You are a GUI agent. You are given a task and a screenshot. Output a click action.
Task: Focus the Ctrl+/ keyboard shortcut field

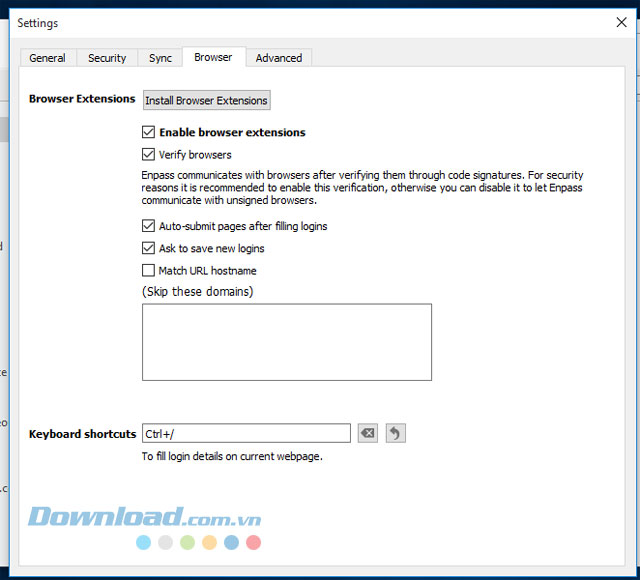246,433
